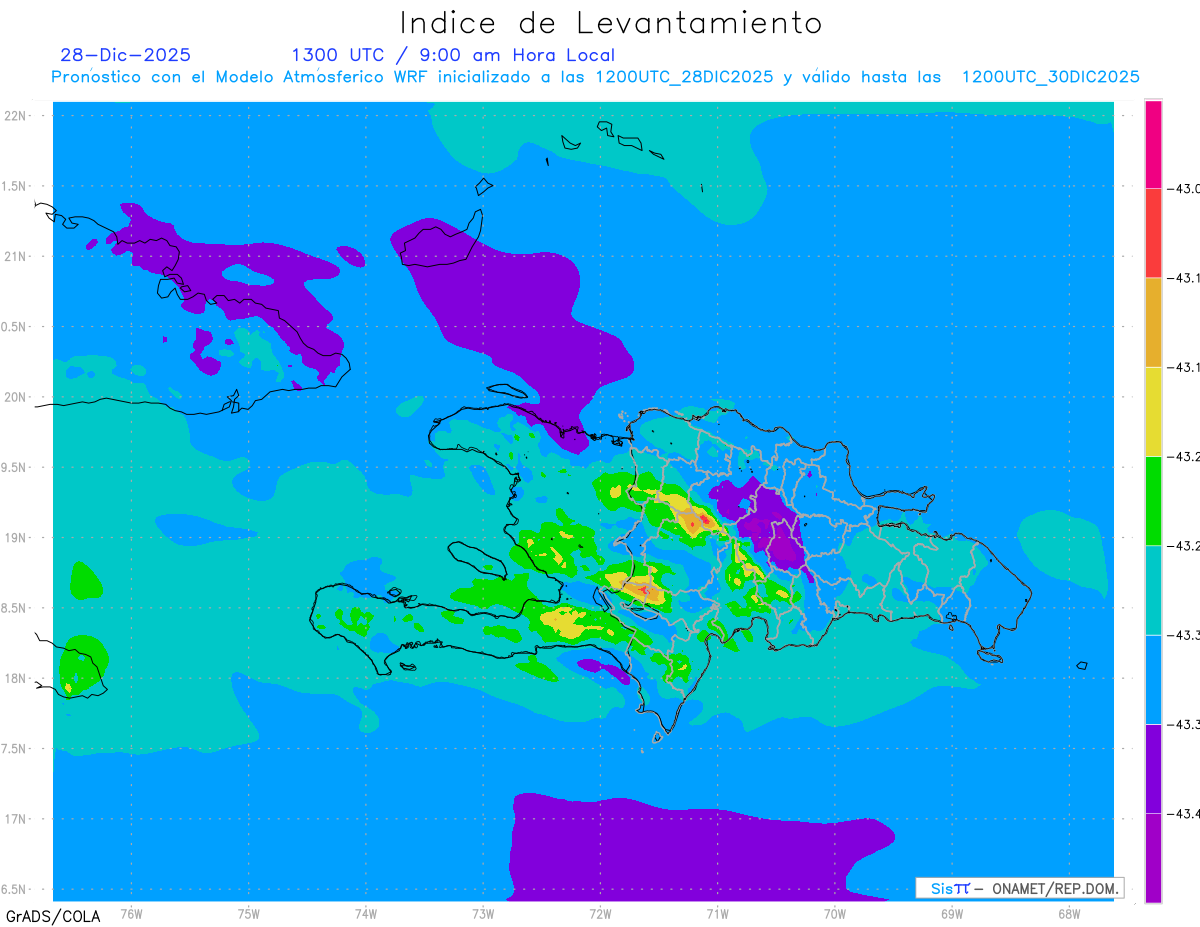This screenshot has height=927, width=1200.
Task: Click the '18N' latitude label
Action: 16,678
